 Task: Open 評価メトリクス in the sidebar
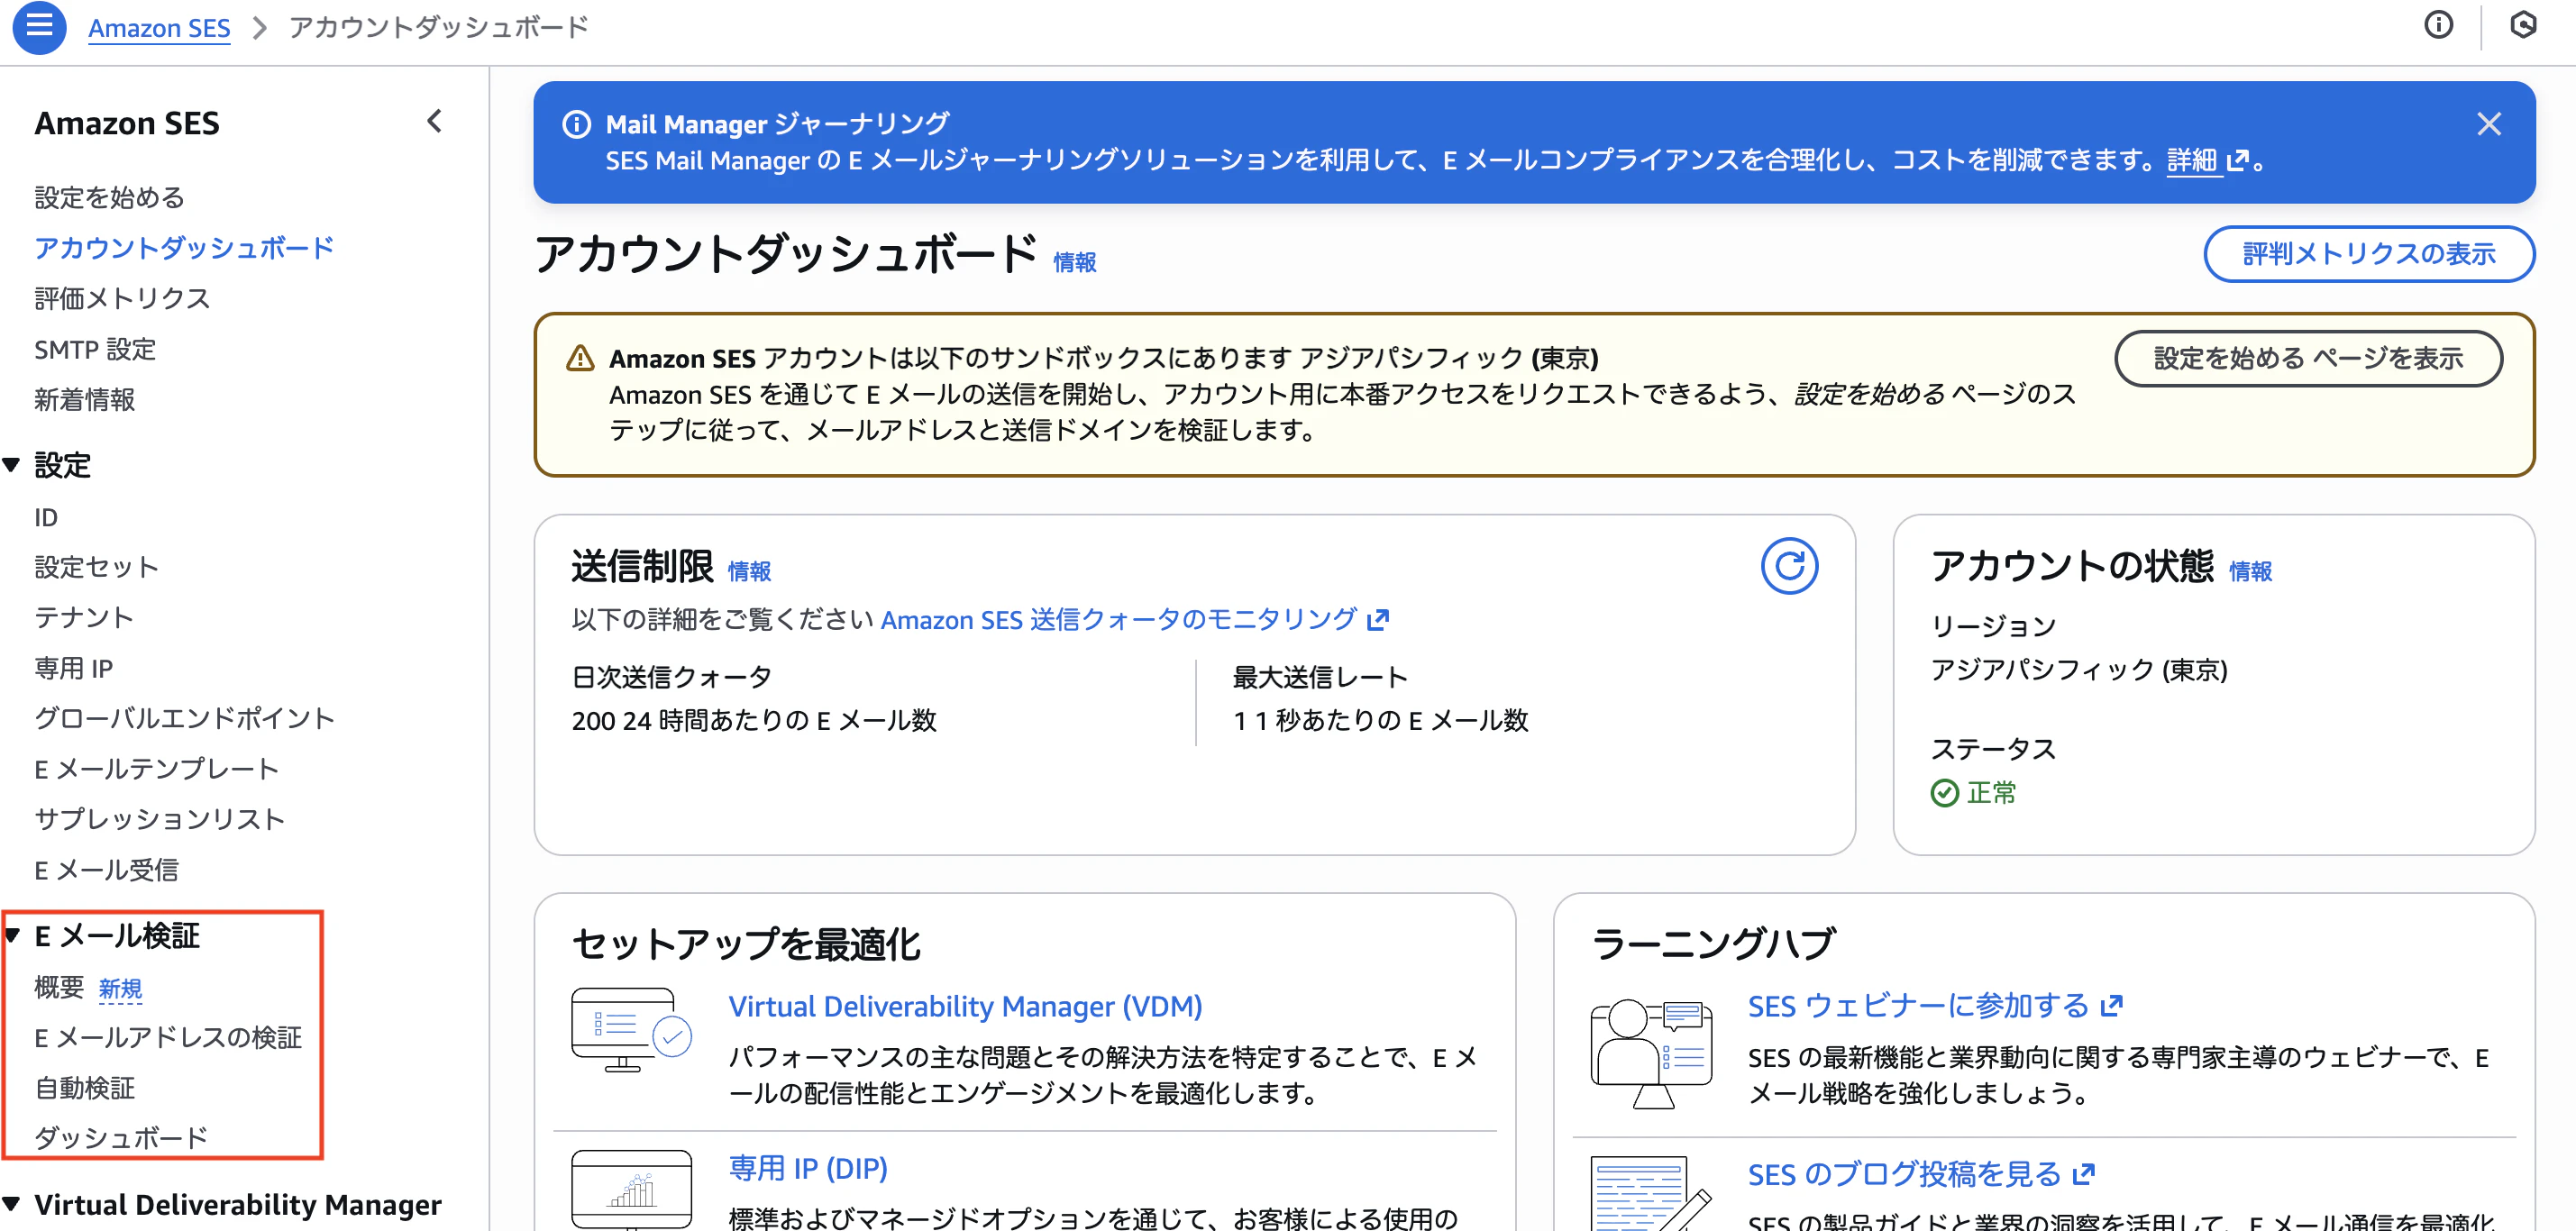(x=122, y=298)
